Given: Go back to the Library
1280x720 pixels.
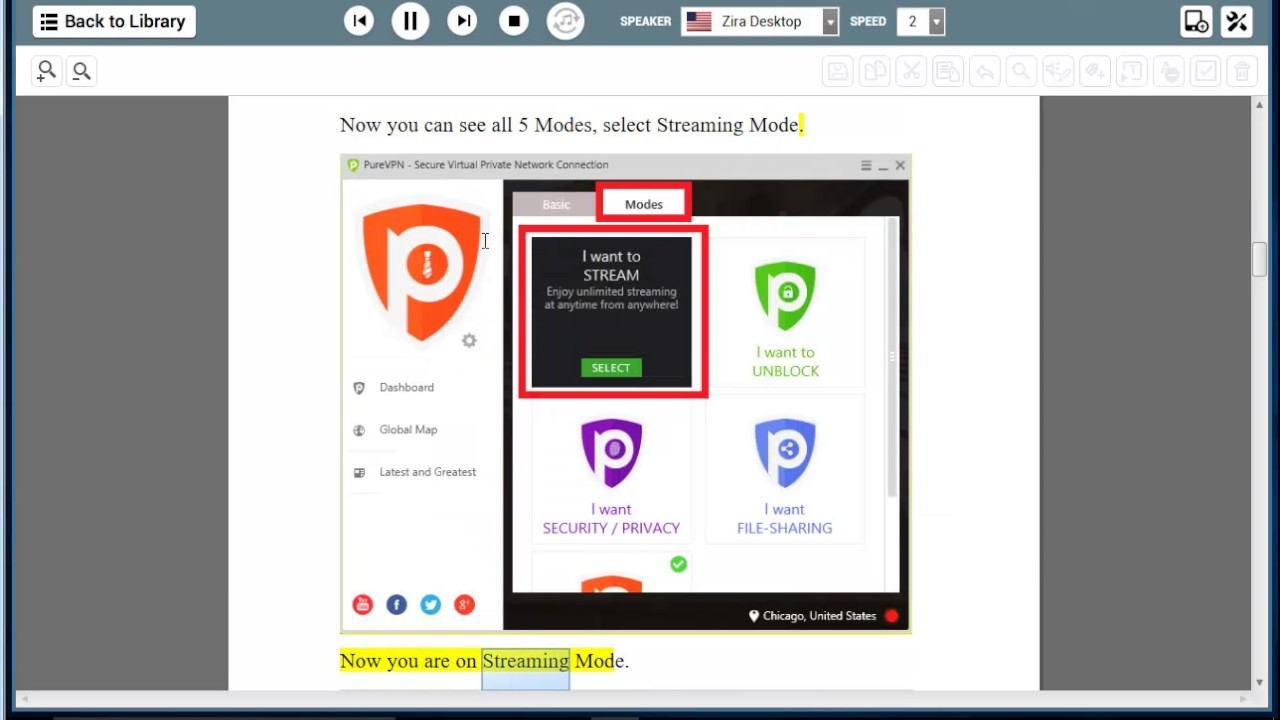Looking at the screenshot, I should (114, 21).
